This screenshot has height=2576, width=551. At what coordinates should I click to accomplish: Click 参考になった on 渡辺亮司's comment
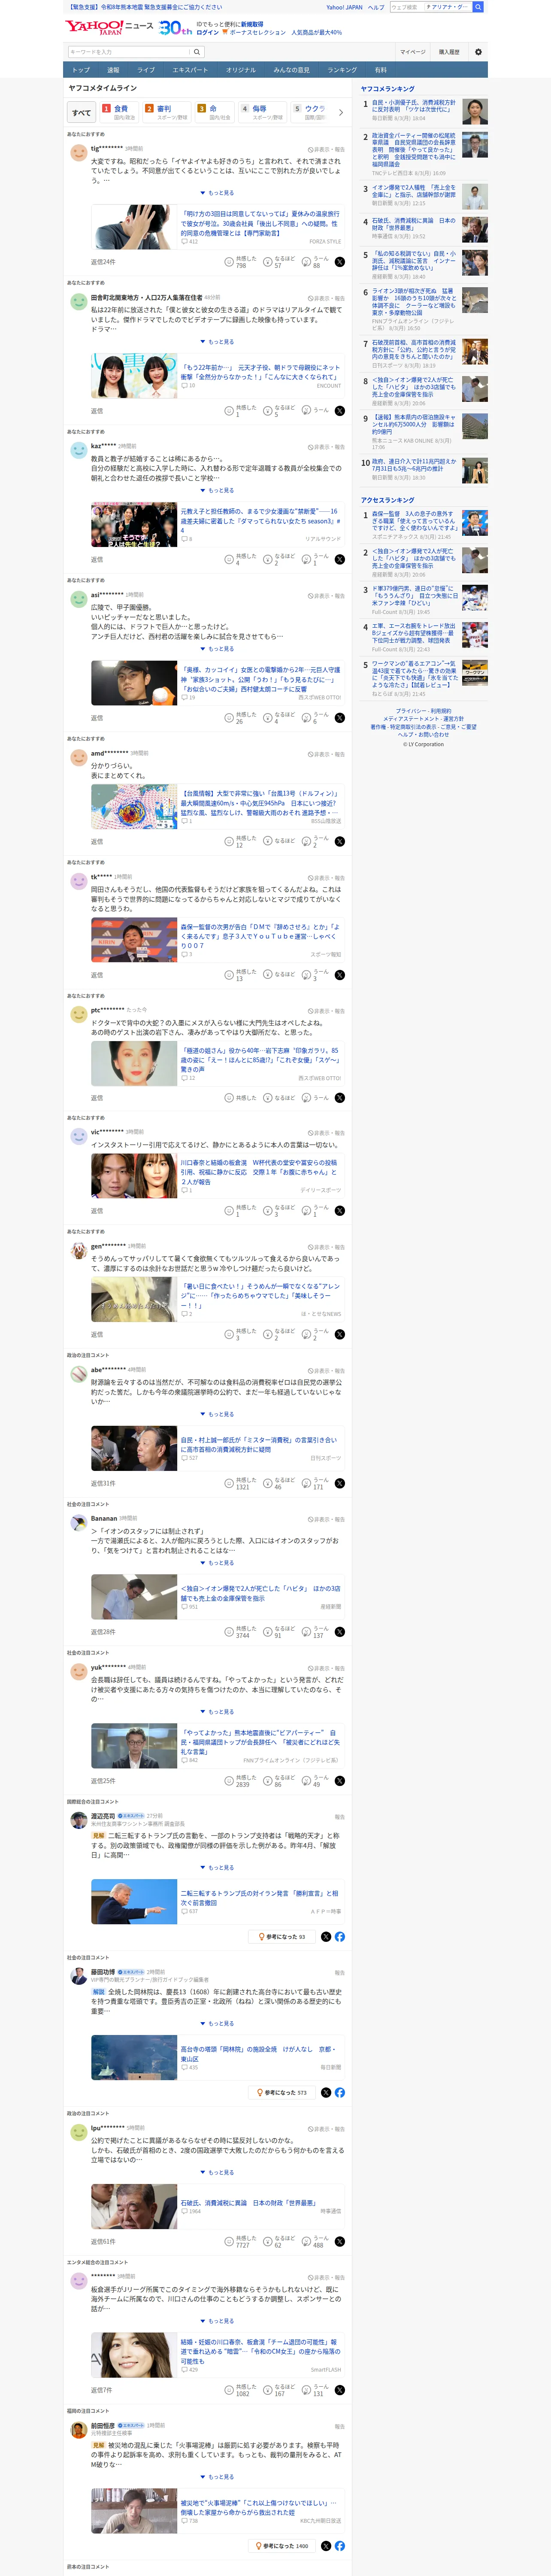[281, 1937]
